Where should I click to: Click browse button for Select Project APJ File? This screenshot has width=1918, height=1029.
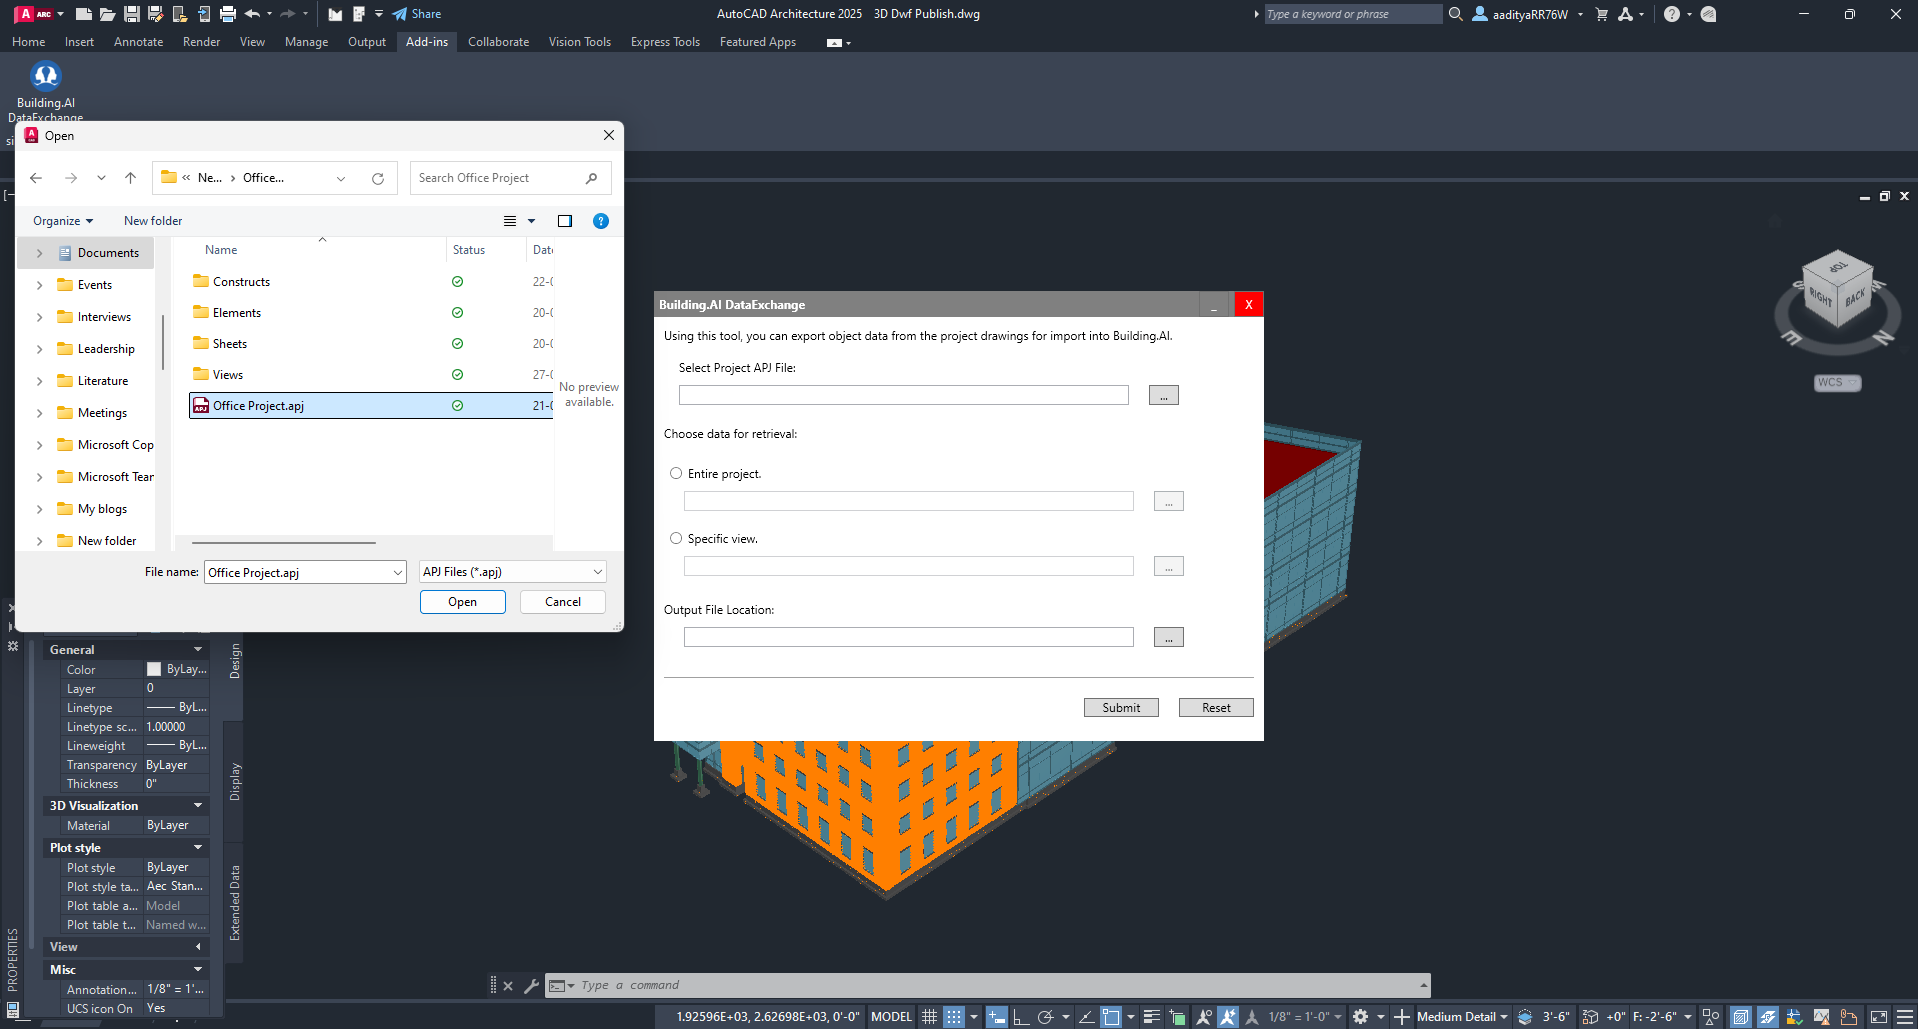1164,395
